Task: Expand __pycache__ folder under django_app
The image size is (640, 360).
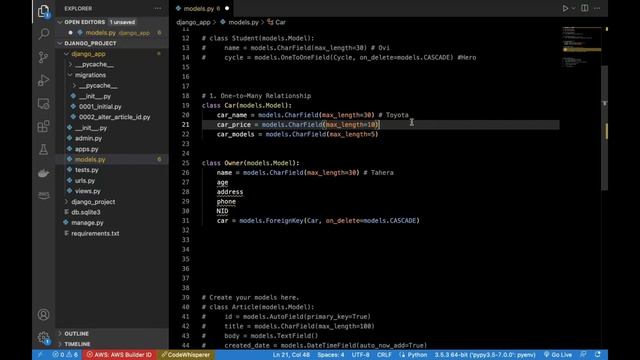Action: 112,64
